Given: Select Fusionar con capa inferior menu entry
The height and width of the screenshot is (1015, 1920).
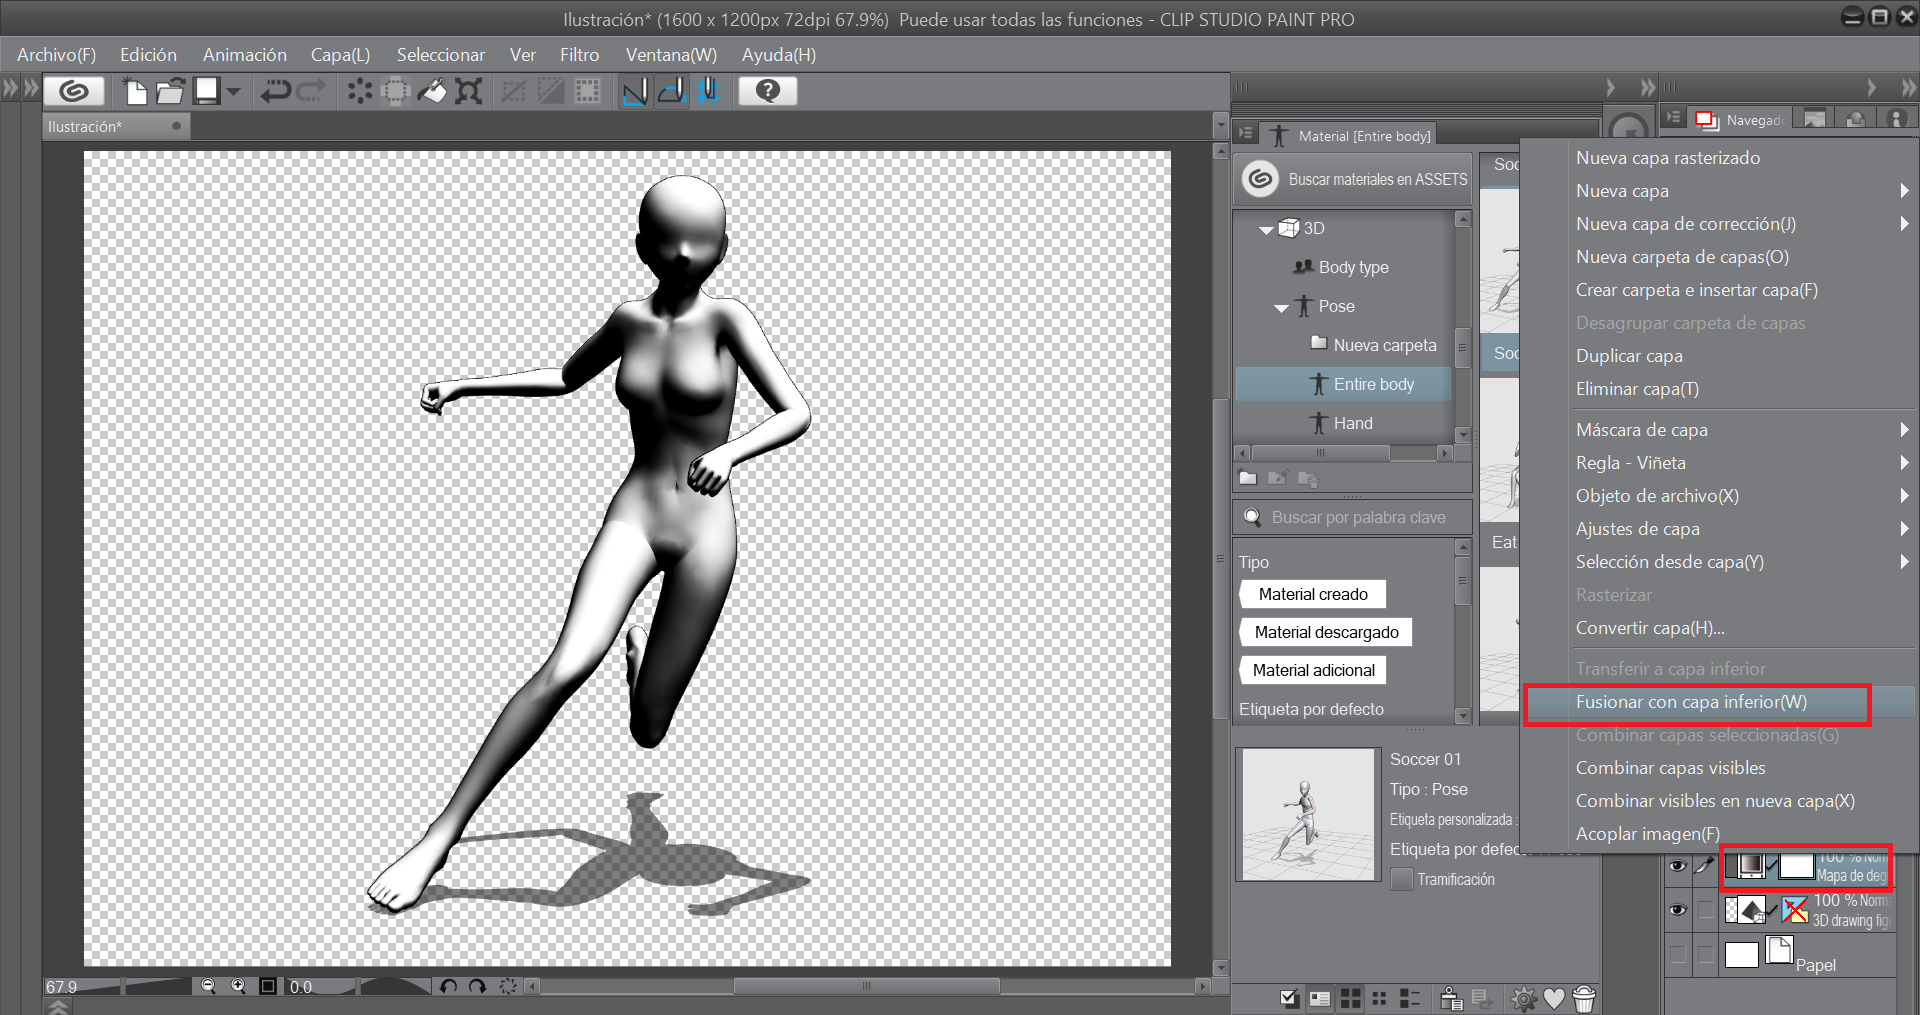Looking at the screenshot, I should click(x=1718, y=702).
